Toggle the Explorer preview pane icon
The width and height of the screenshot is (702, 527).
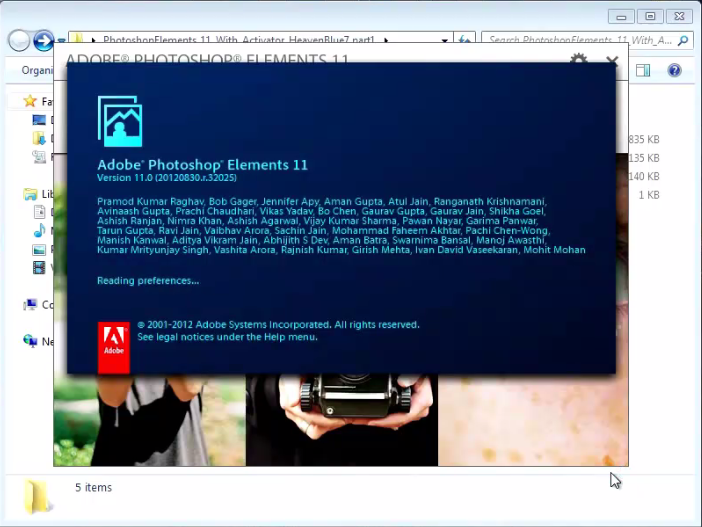[643, 71]
